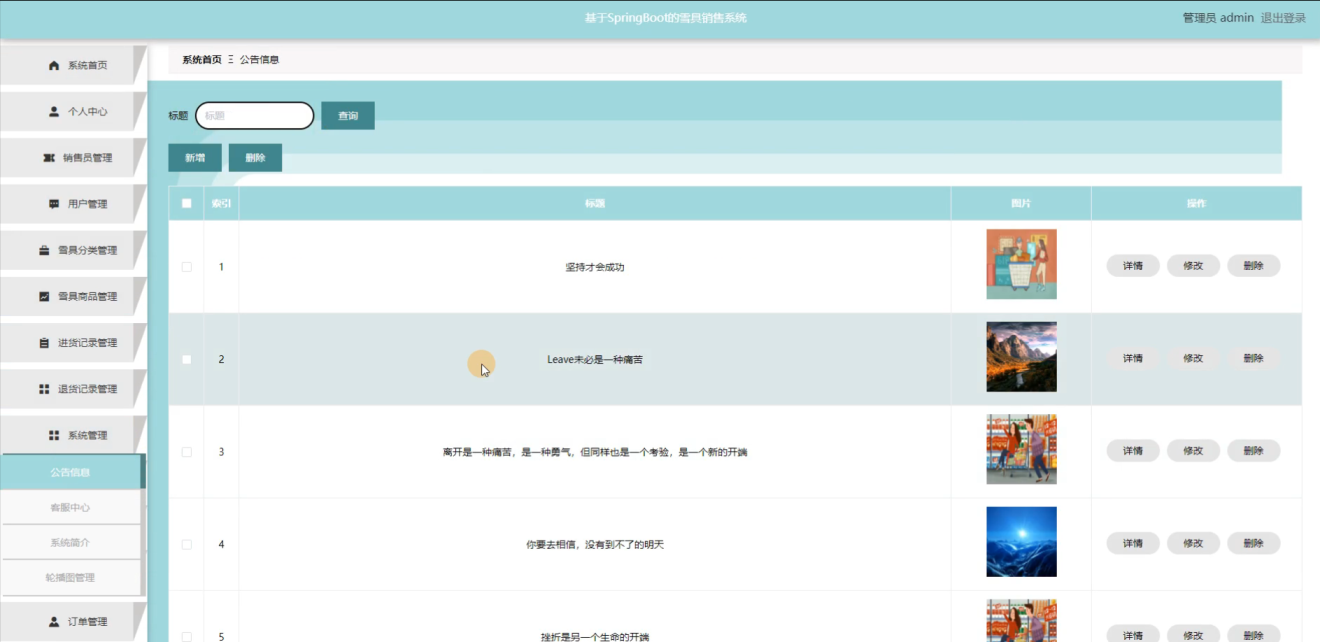Click 修改 for row 坚持才会成功
Image resolution: width=1320 pixels, height=642 pixels.
point(1193,266)
